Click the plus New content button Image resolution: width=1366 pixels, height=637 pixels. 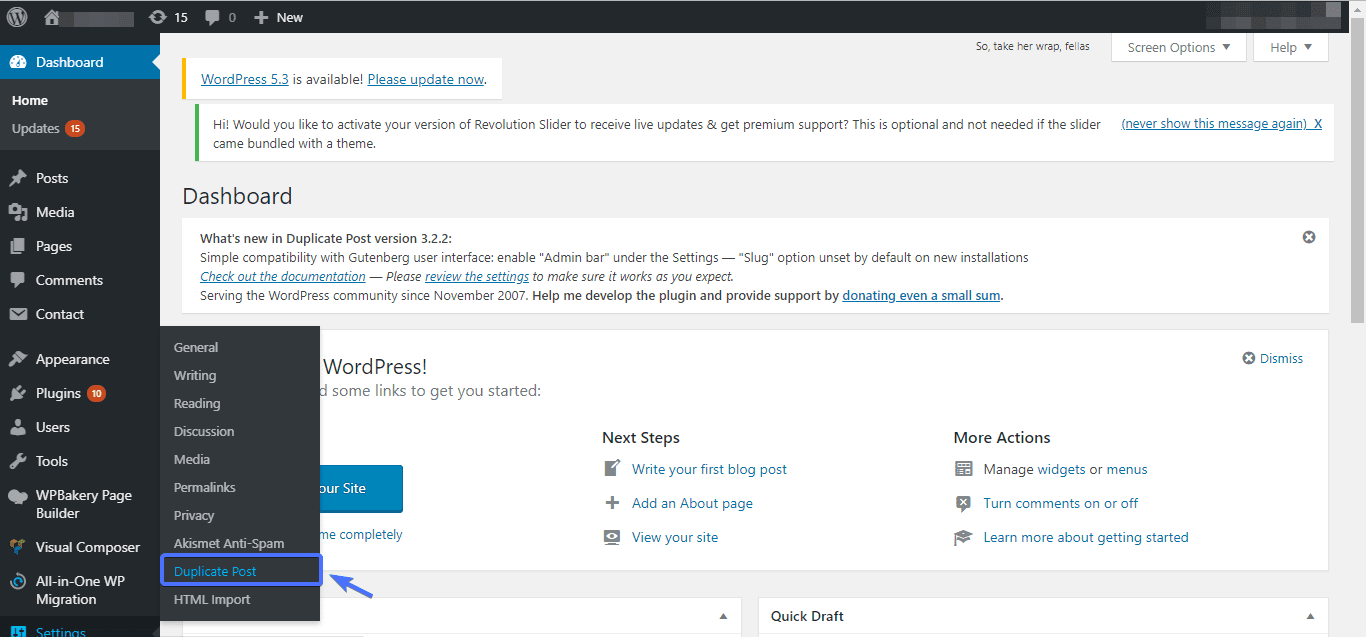tap(278, 17)
